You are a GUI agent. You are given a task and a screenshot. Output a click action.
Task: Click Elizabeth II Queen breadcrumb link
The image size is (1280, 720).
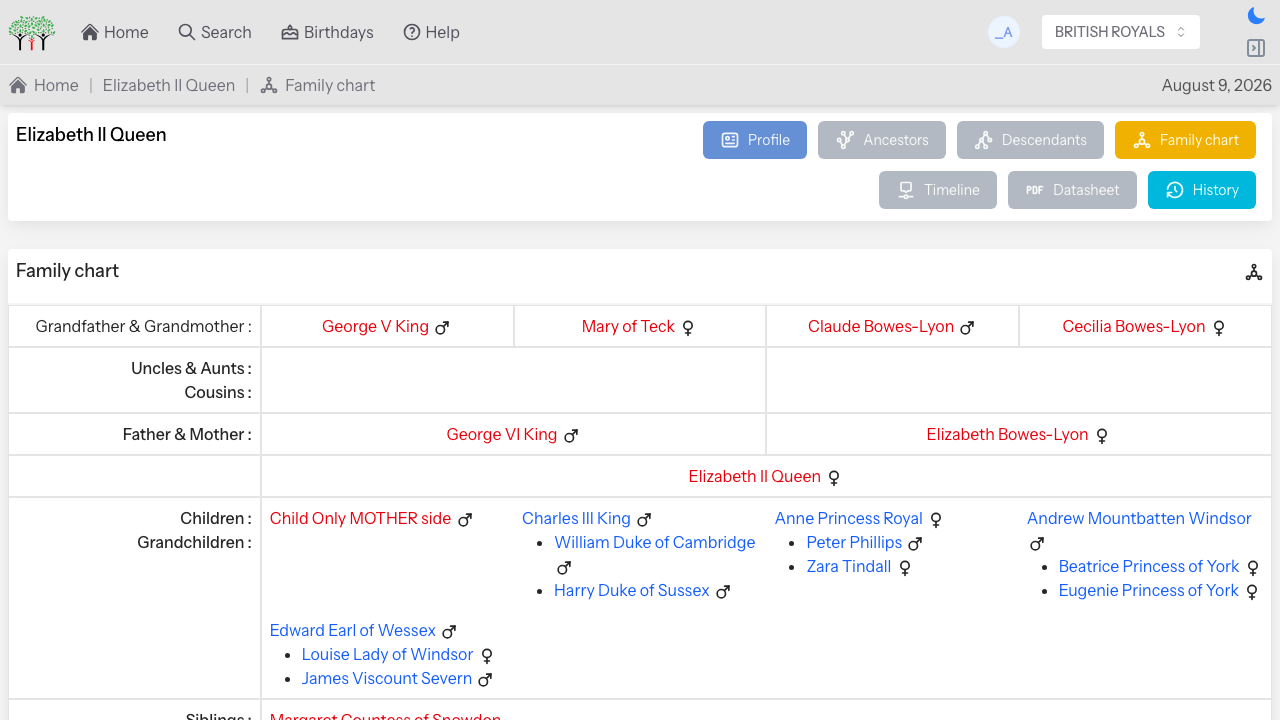(169, 85)
